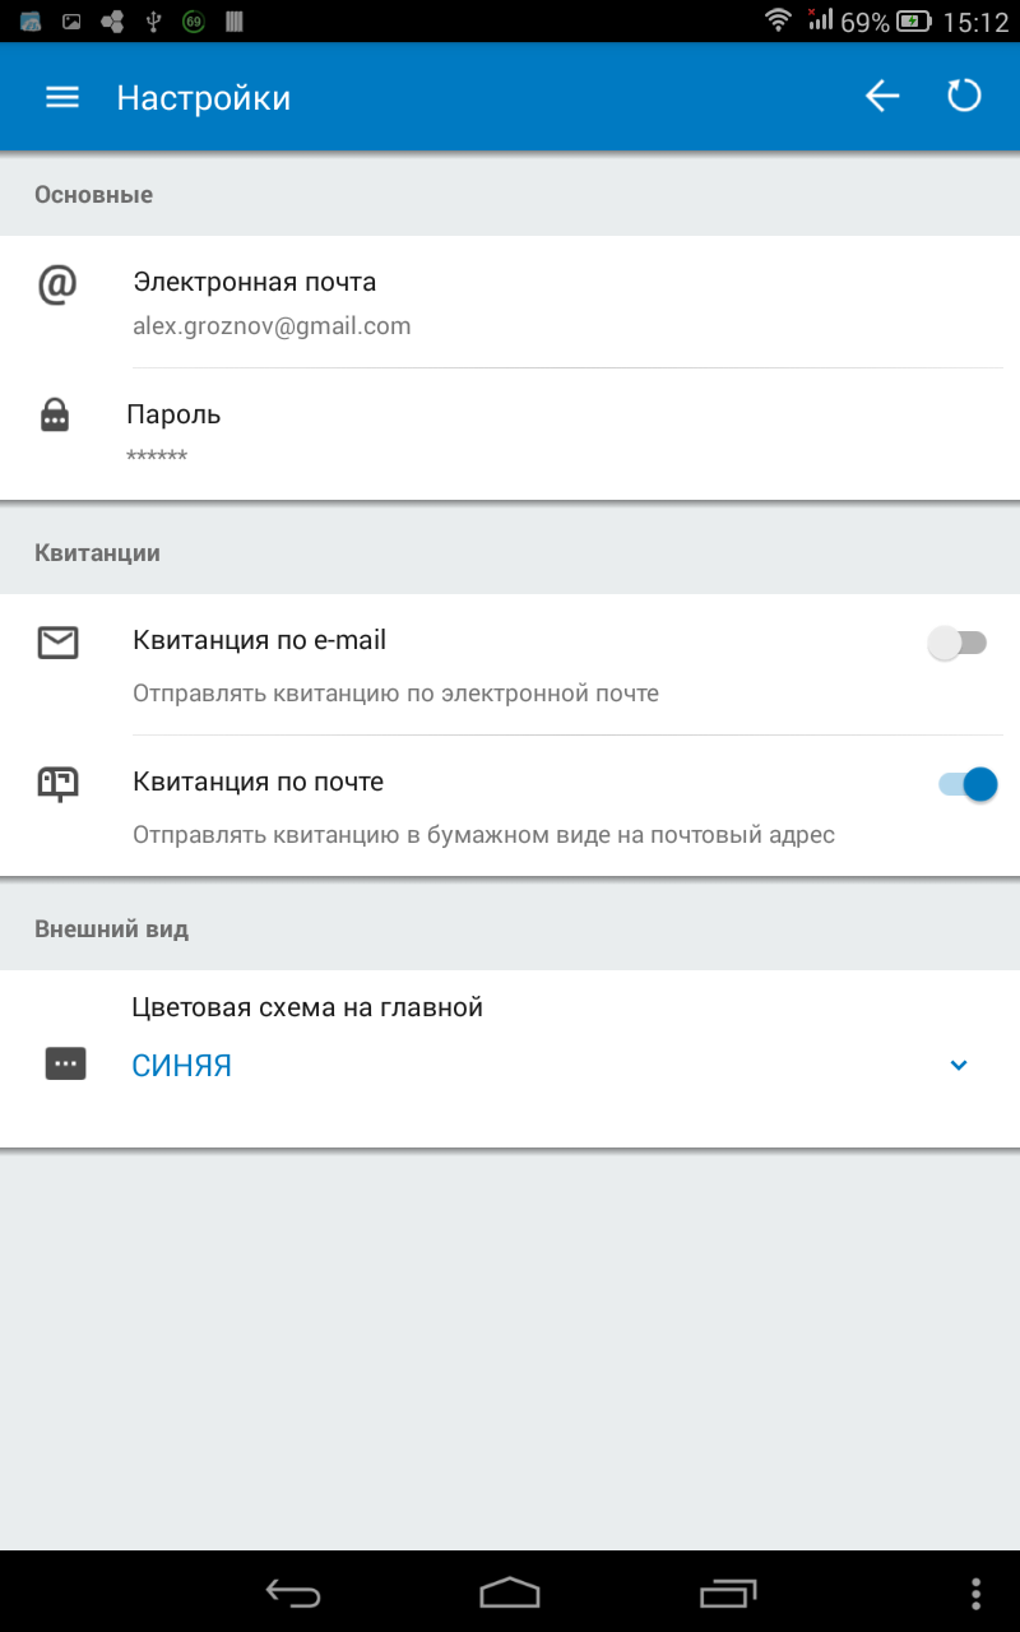This screenshot has height=1632, width=1020.
Task: Tap the back arrow in header
Action: 882,97
